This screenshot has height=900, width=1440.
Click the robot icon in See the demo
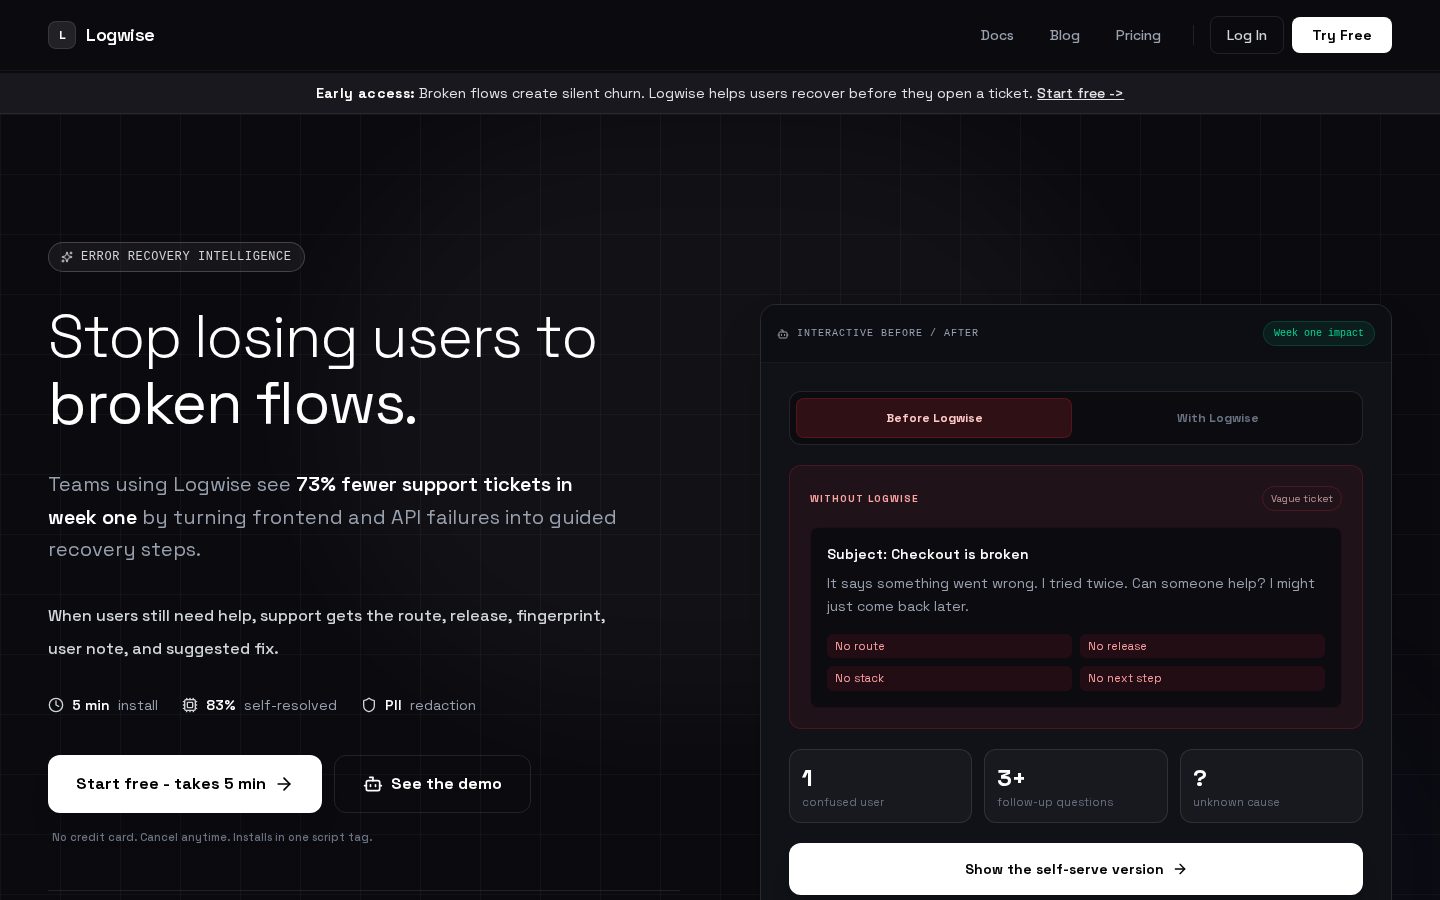coord(373,784)
